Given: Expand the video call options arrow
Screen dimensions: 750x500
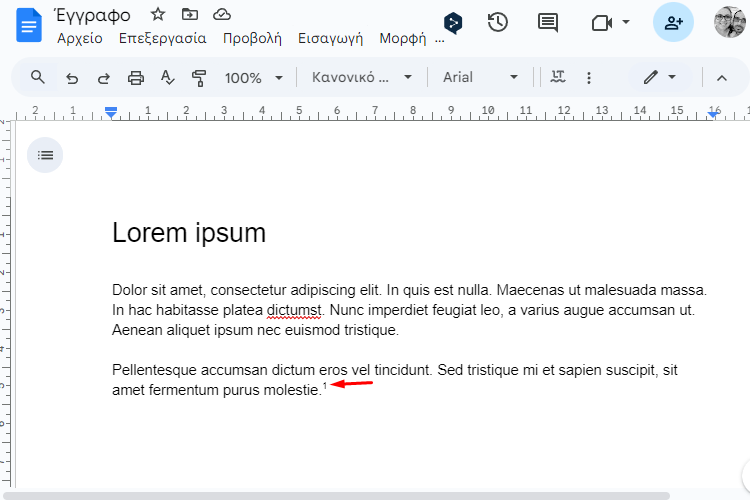Looking at the screenshot, I should [x=626, y=22].
